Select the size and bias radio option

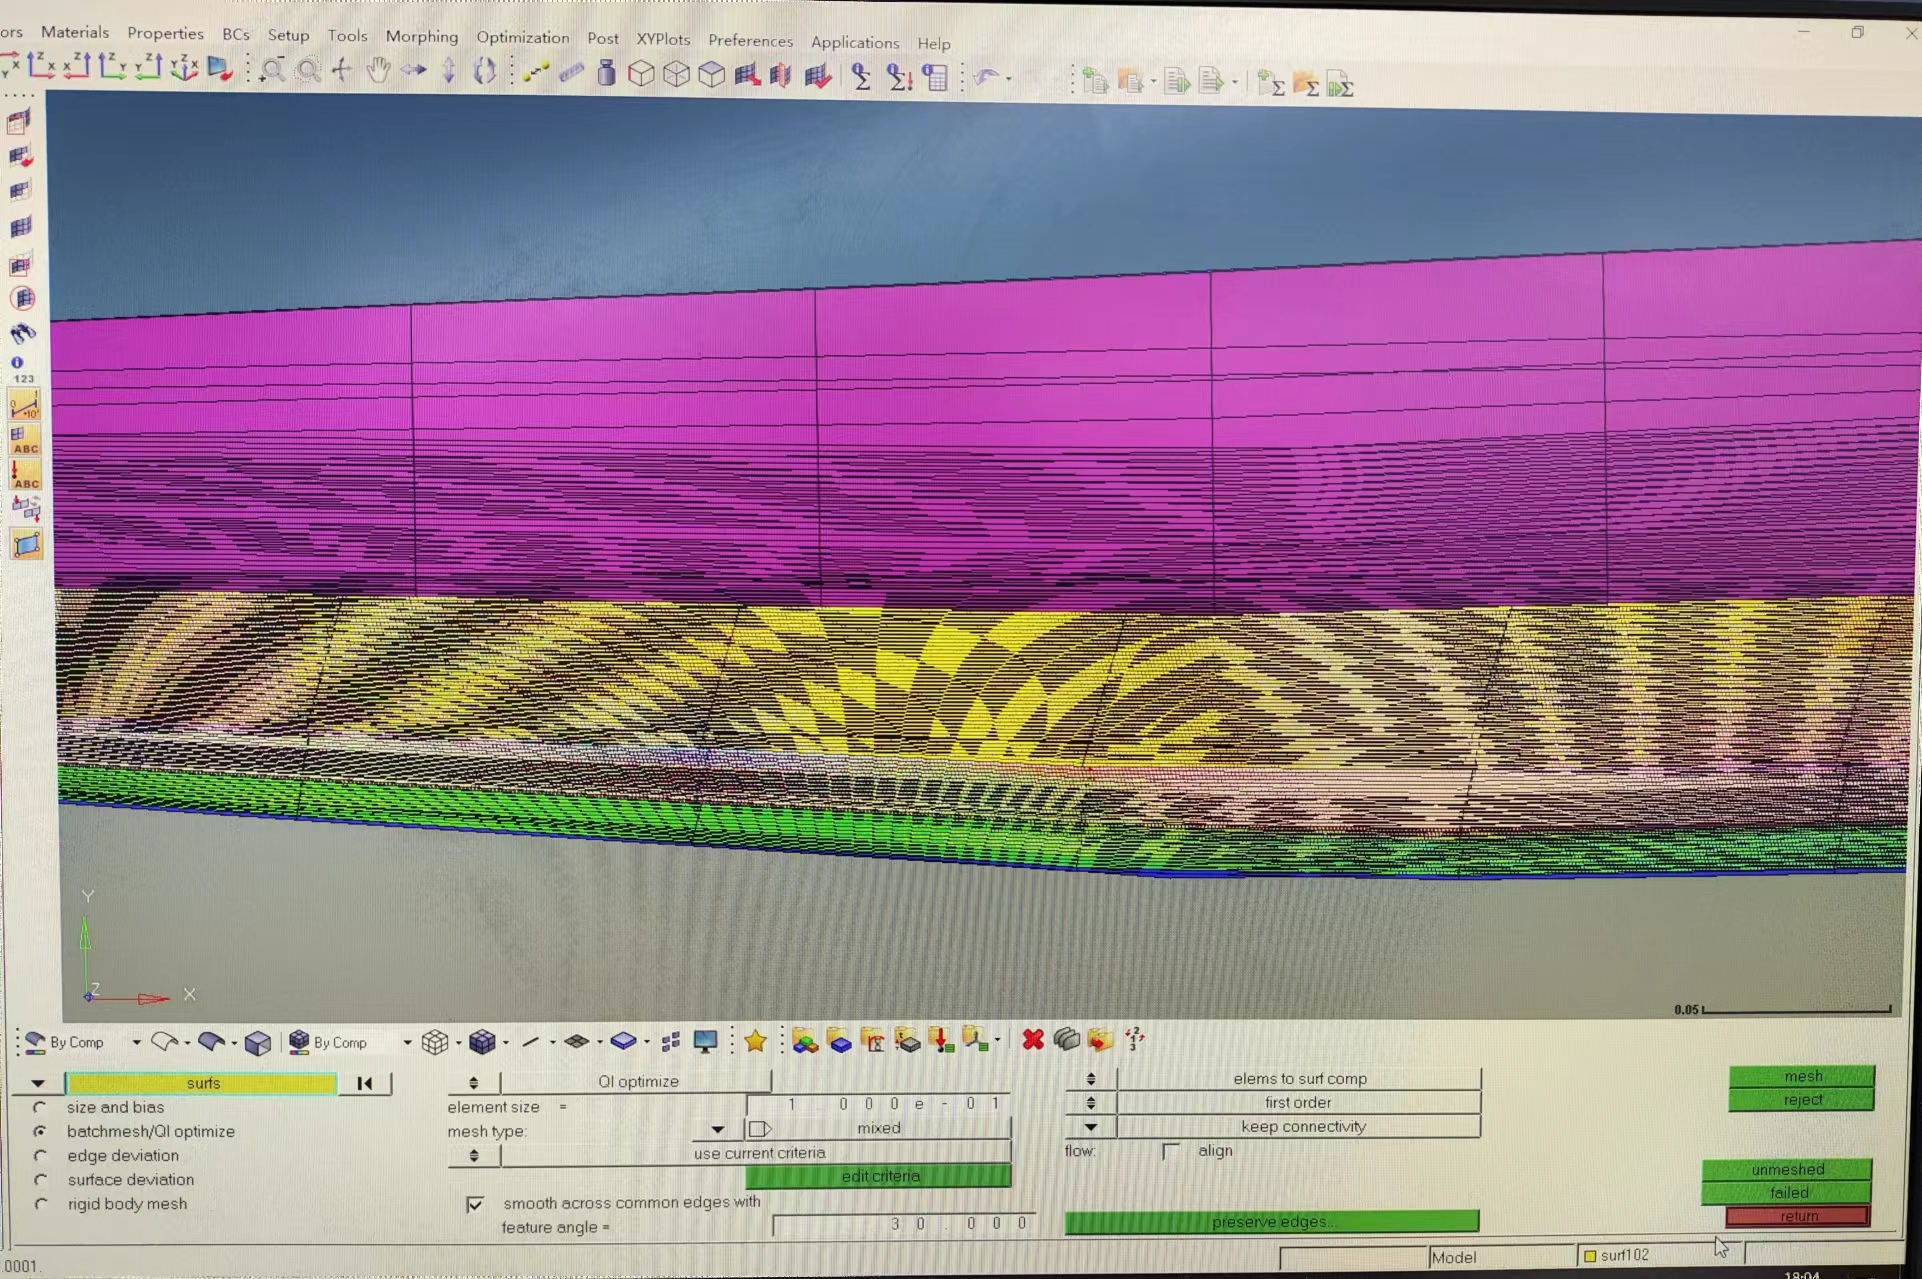tap(40, 1107)
